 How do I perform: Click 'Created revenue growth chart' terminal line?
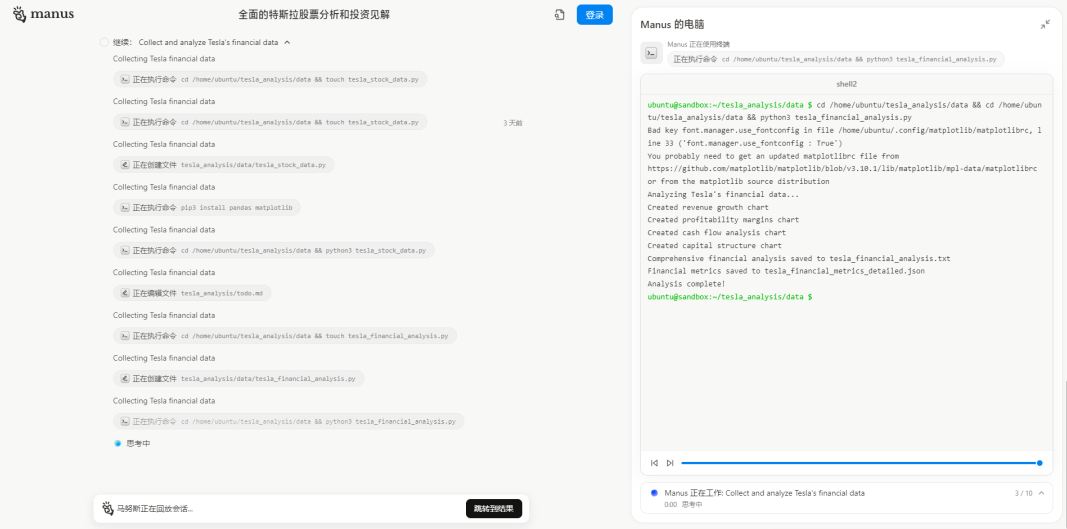coord(708,207)
